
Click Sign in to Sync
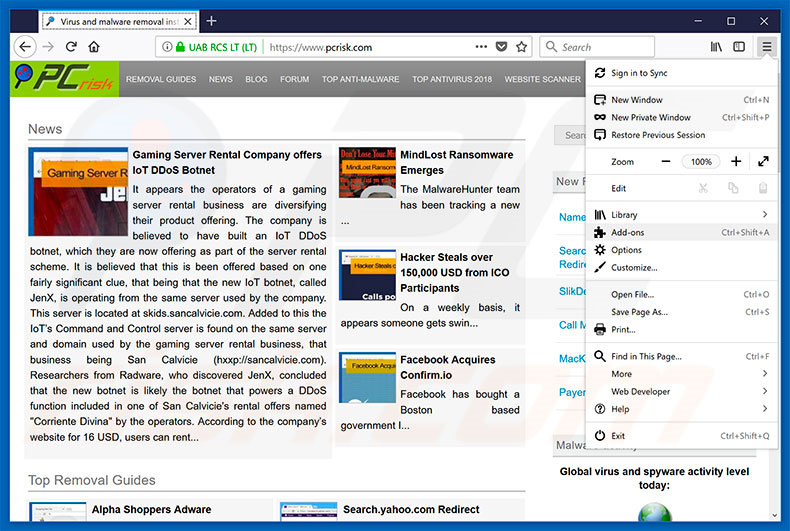pyautogui.click(x=681, y=73)
